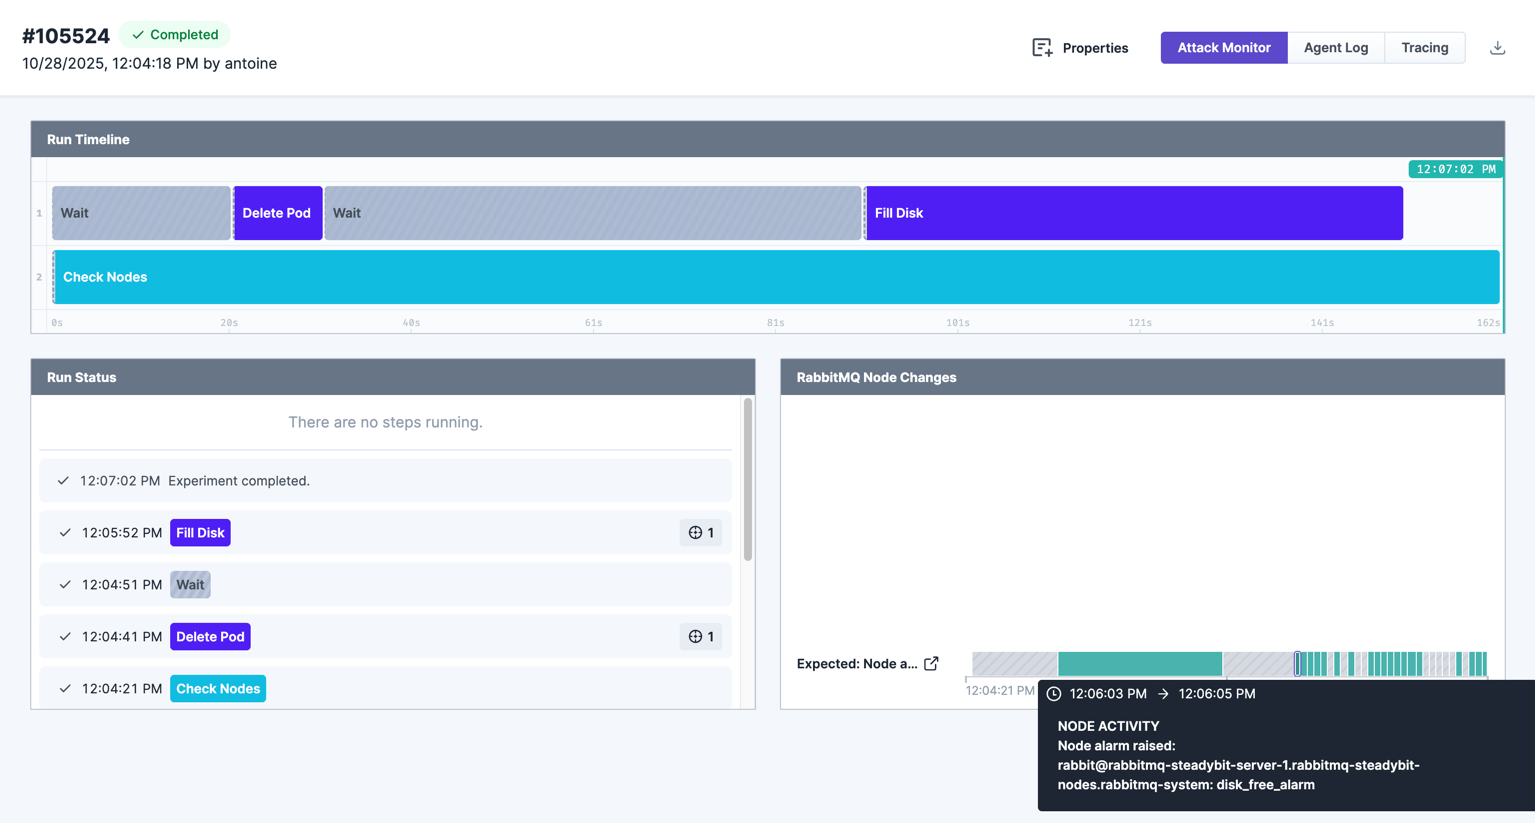The height and width of the screenshot is (823, 1535).
Task: Select the Attack Monitor tab
Action: 1223,47
